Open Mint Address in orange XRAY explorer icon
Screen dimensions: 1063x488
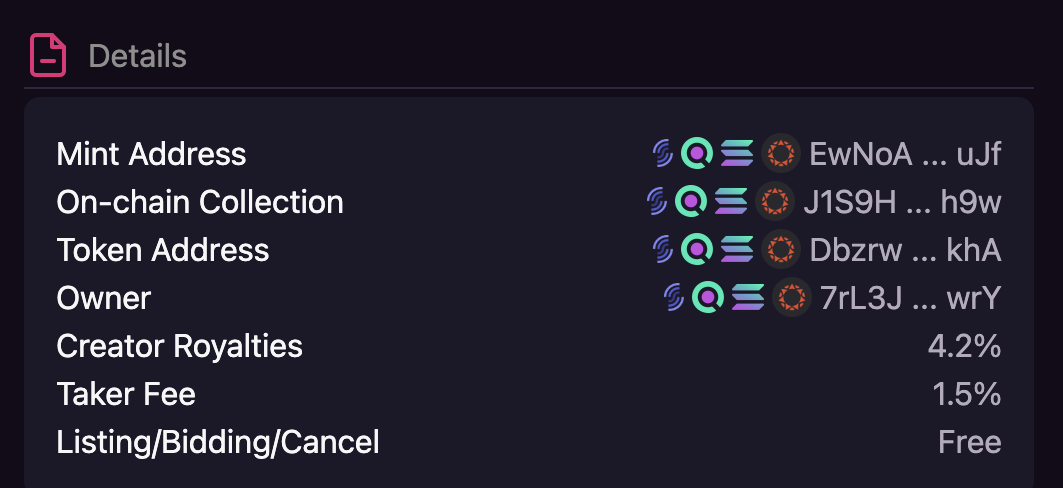(780, 153)
